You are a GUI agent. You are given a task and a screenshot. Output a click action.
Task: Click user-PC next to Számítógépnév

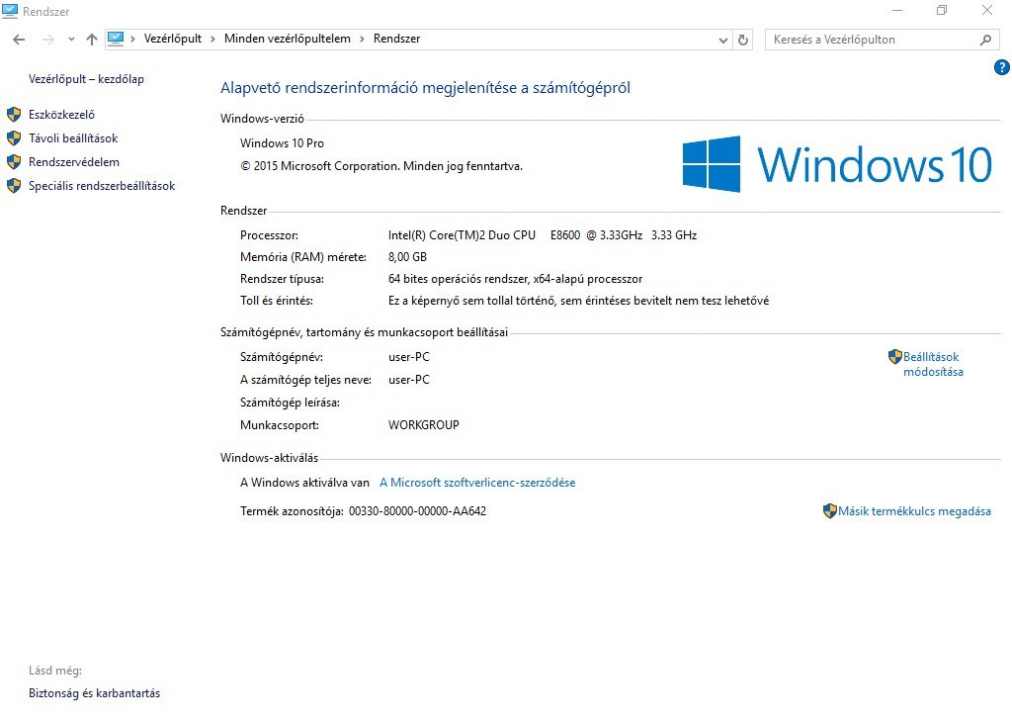click(409, 357)
